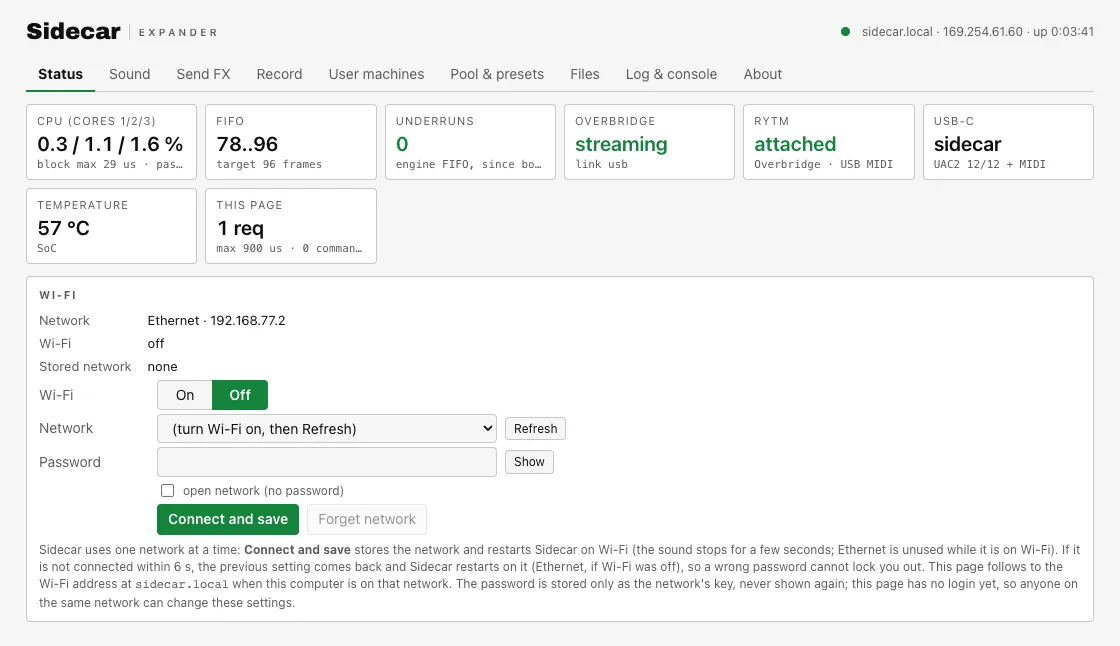The height and width of the screenshot is (646, 1120).
Task: Click the This Page 1 req card
Action: click(291, 226)
